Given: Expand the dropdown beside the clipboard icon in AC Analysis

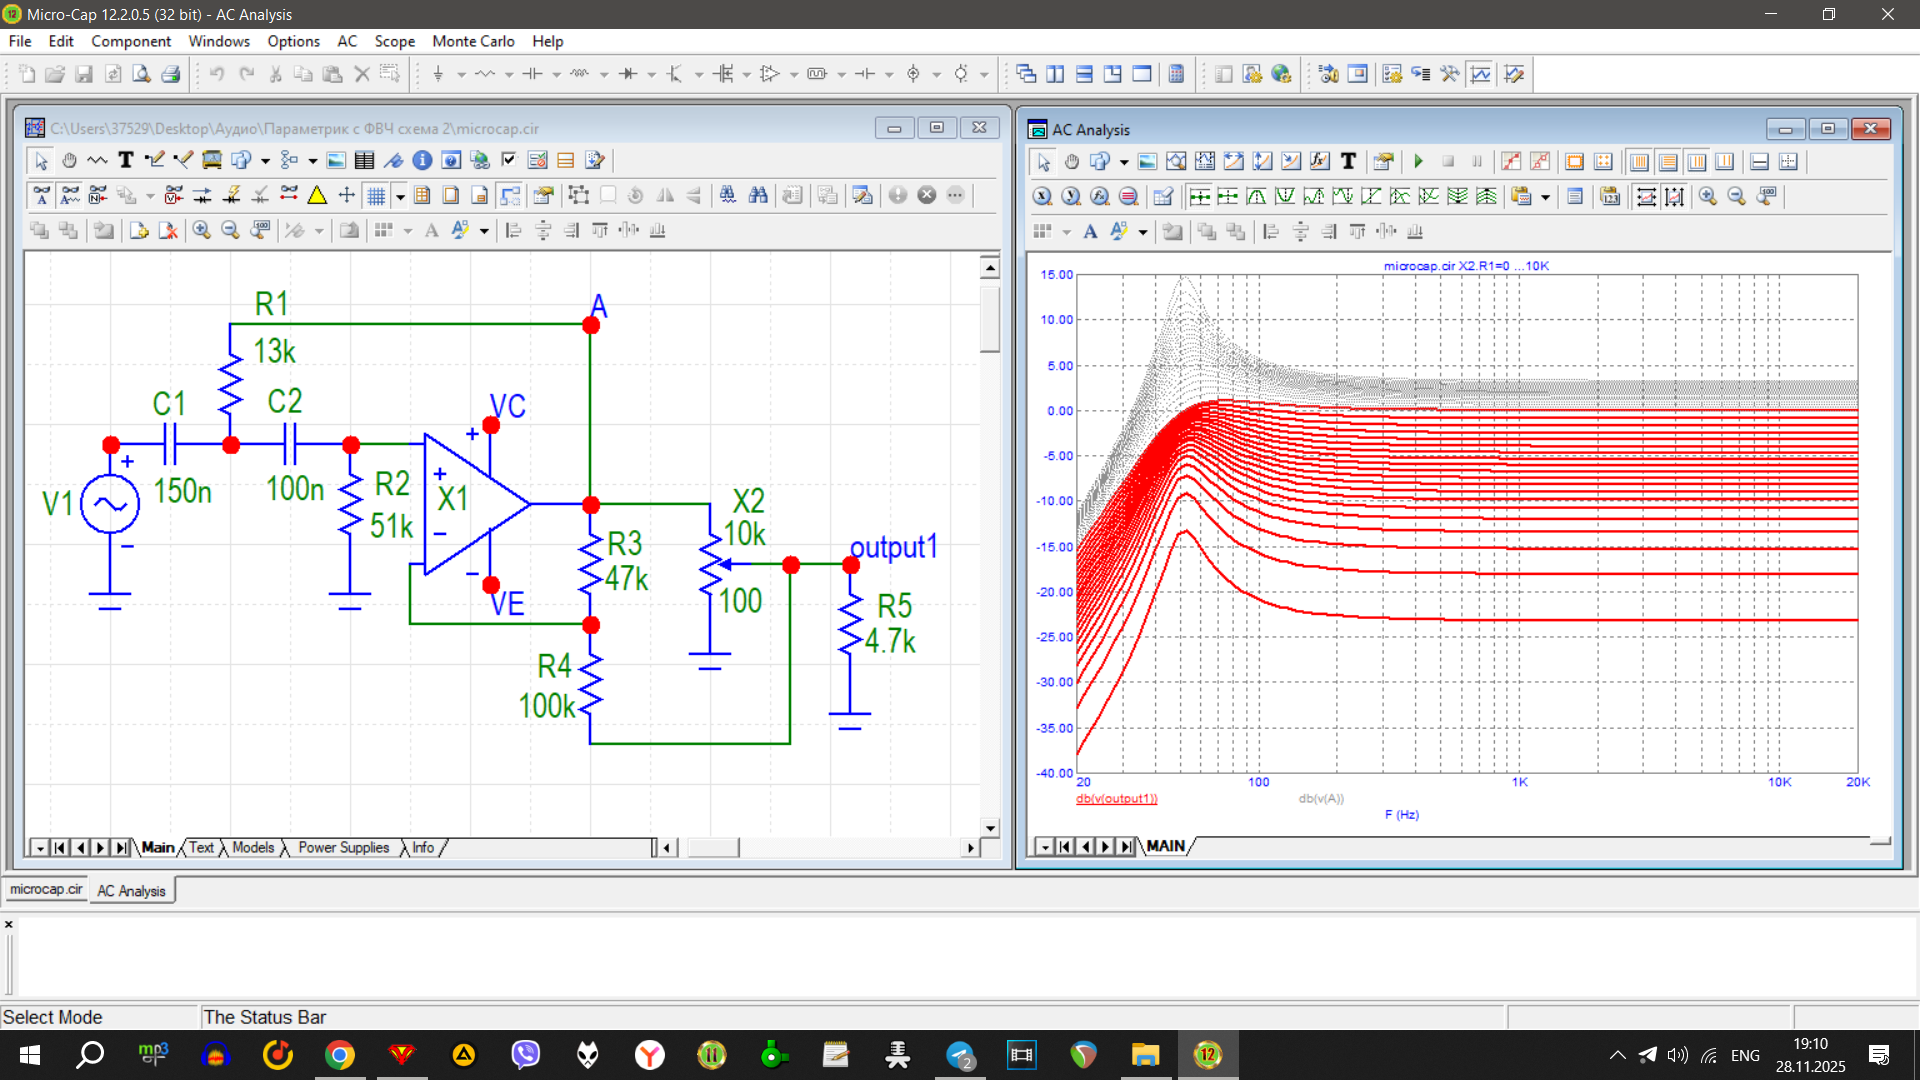Looking at the screenshot, I should pyautogui.click(x=1546, y=197).
